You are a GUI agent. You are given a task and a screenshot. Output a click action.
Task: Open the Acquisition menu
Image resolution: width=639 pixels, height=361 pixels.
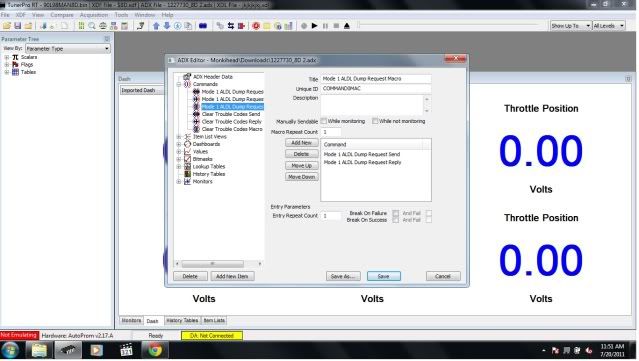[x=94, y=15]
